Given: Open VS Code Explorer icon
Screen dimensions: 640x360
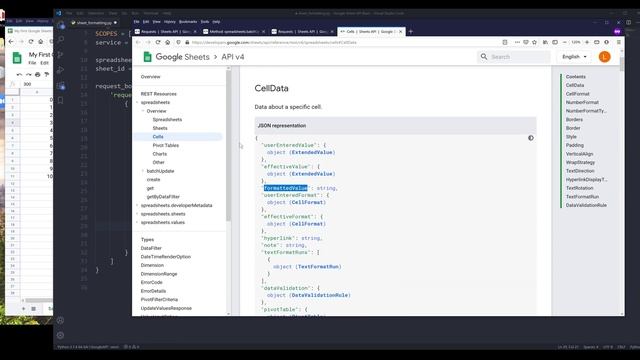Looking at the screenshot, I should tap(61, 25).
